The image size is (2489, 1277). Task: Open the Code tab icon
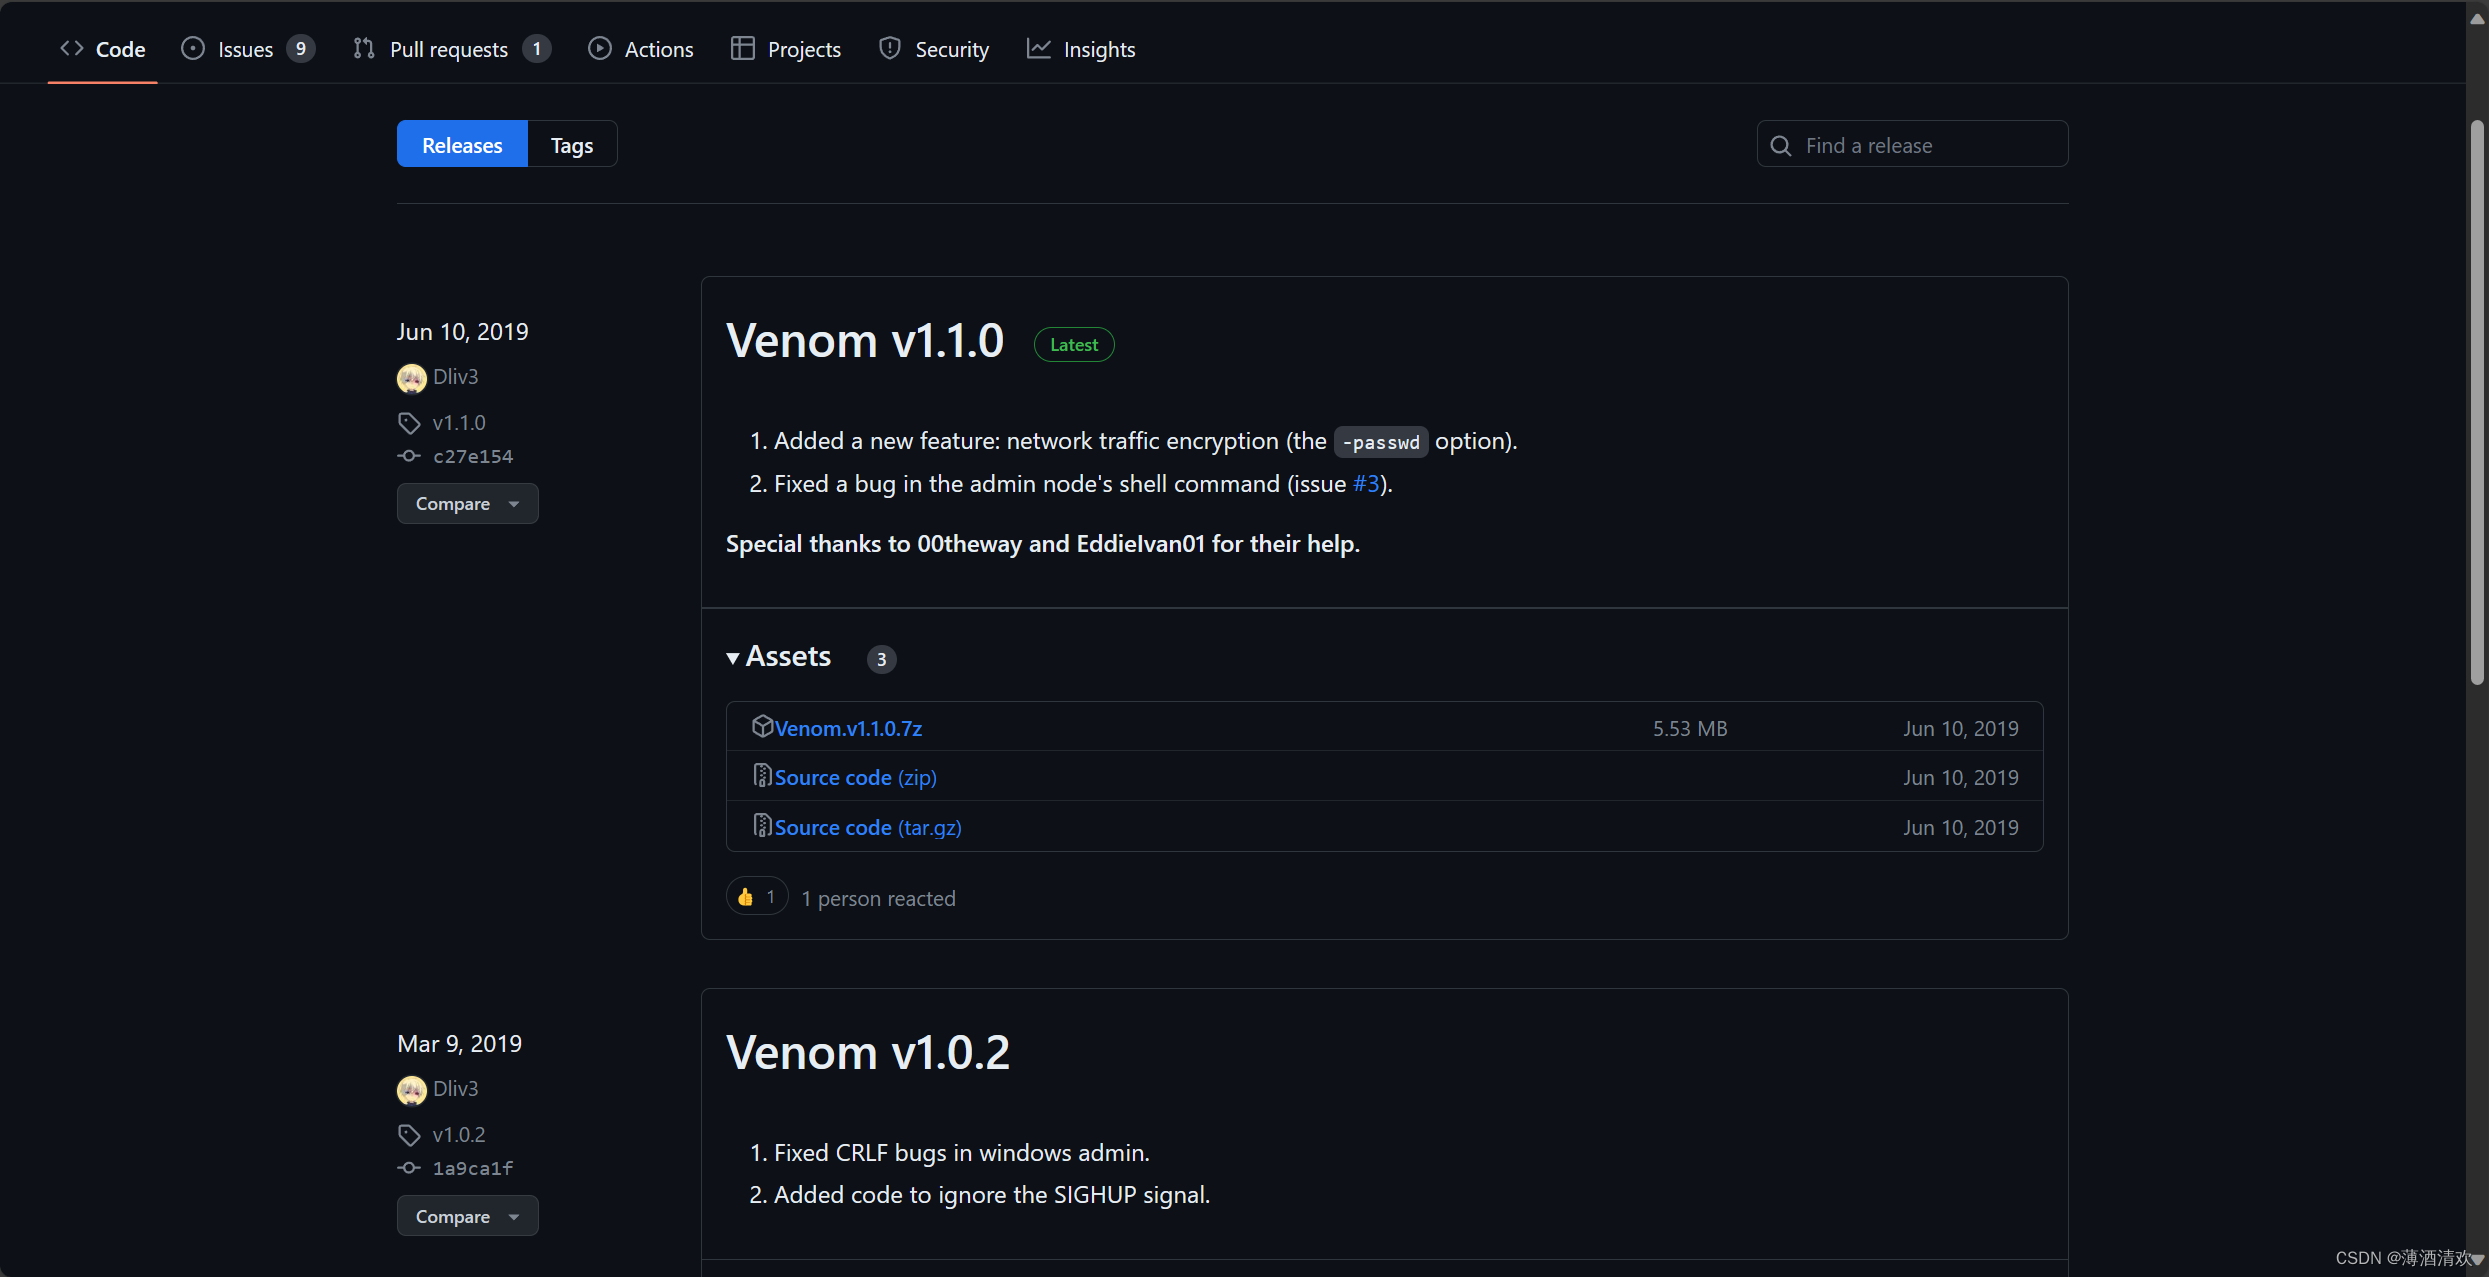[69, 48]
